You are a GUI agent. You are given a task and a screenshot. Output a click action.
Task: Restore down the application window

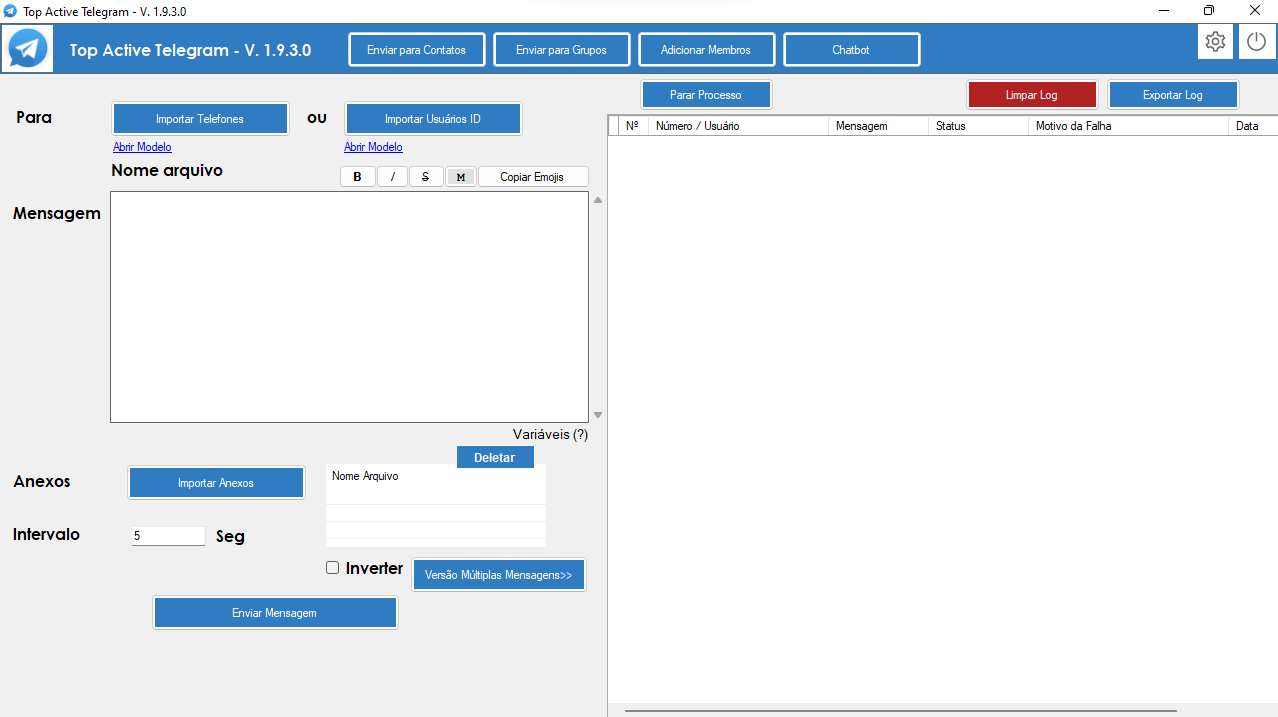(1209, 10)
